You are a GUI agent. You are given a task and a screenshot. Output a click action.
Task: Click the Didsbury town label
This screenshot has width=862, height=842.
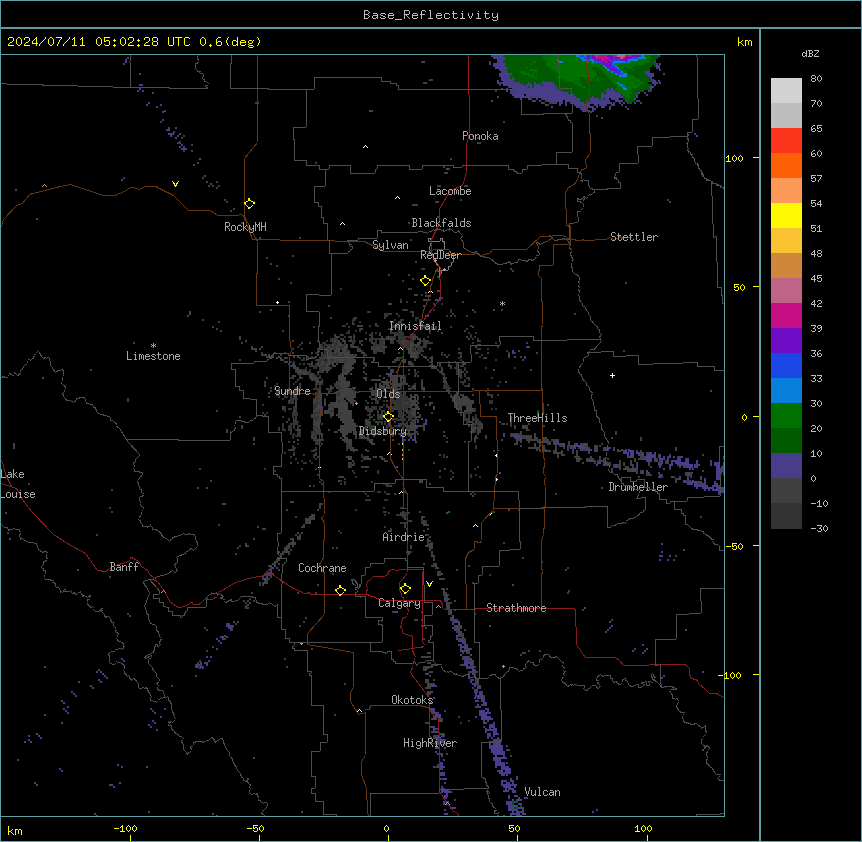click(x=383, y=431)
